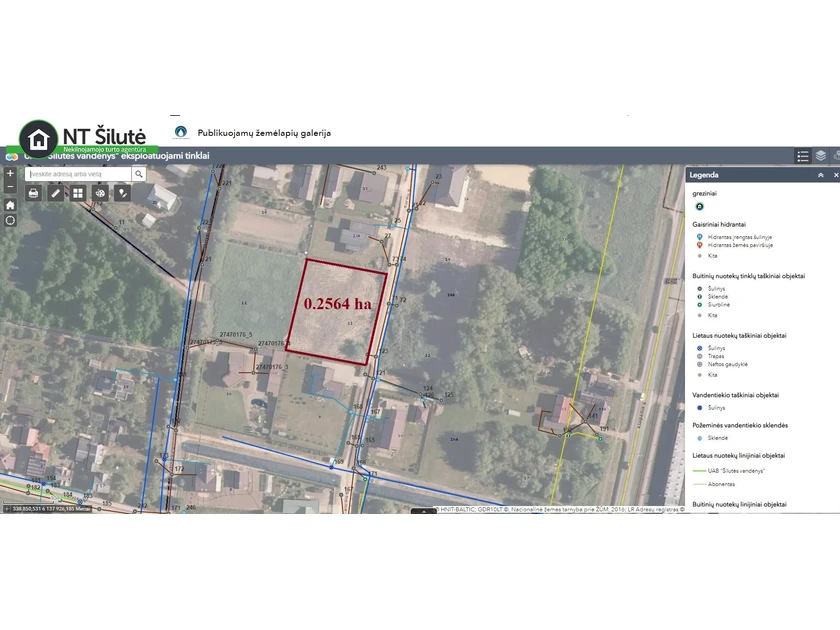Activate the Measurement ruler tool
The image size is (840, 630).
tap(55, 193)
